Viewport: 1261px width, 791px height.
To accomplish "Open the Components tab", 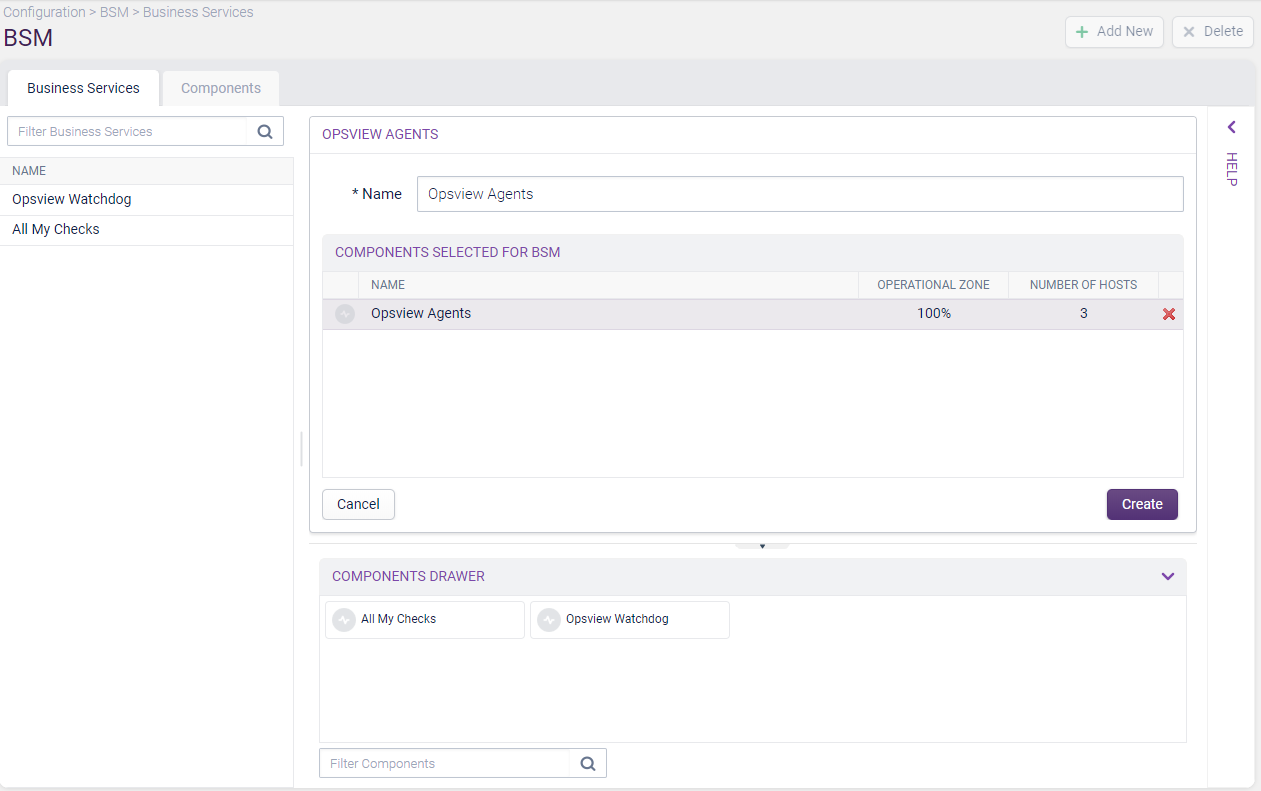I will (221, 88).
